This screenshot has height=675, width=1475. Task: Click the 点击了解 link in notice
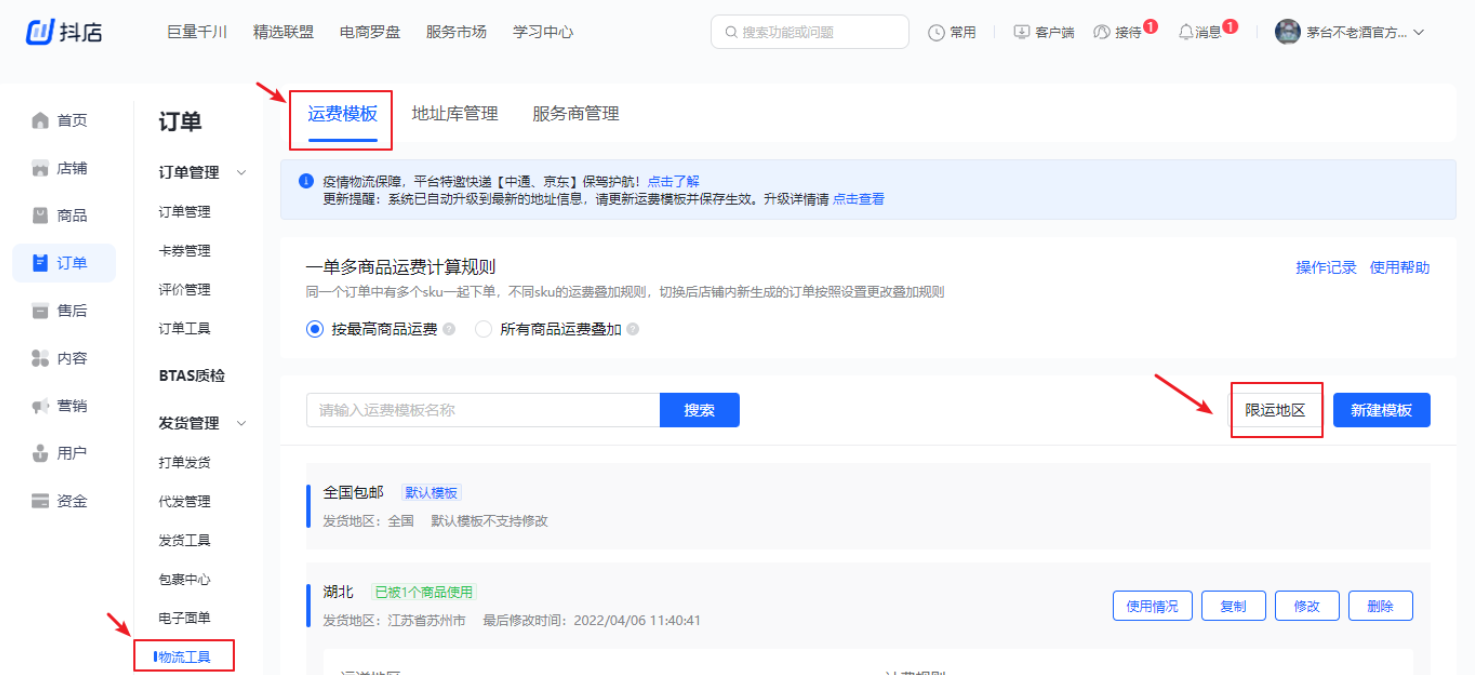point(673,181)
